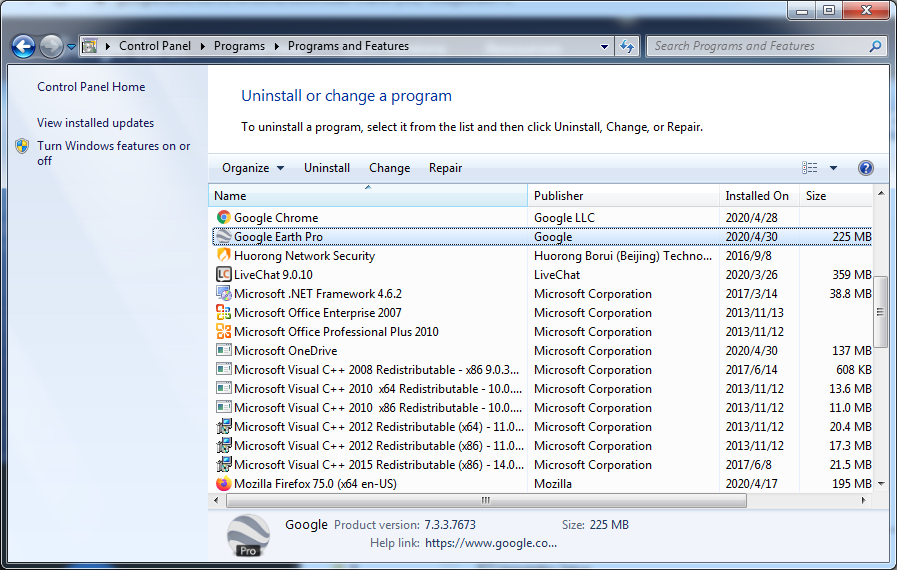The height and width of the screenshot is (570, 897).
Task: Click the horizontal scrollbar left arrow
Action: point(216,500)
